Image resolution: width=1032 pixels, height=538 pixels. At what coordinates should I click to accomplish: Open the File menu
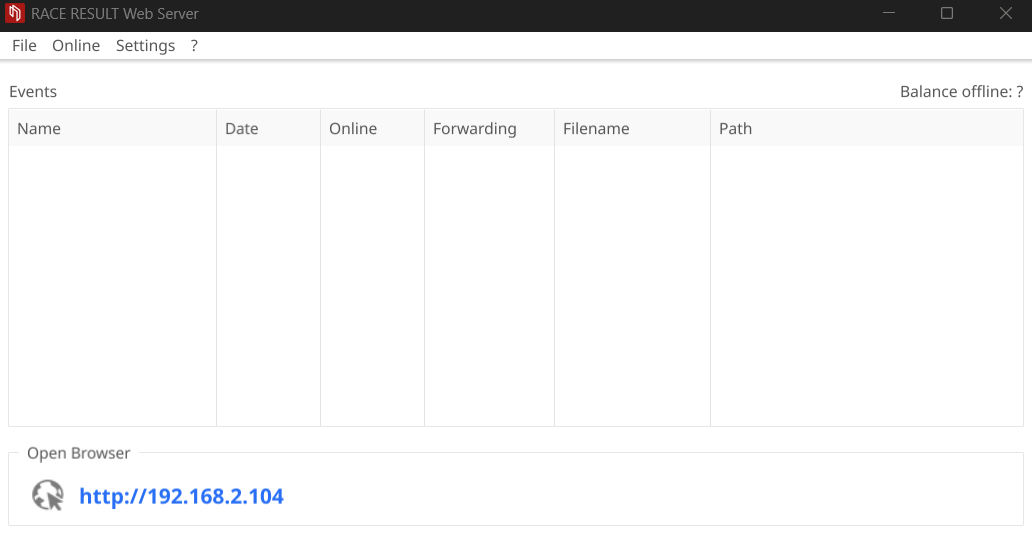pos(24,46)
